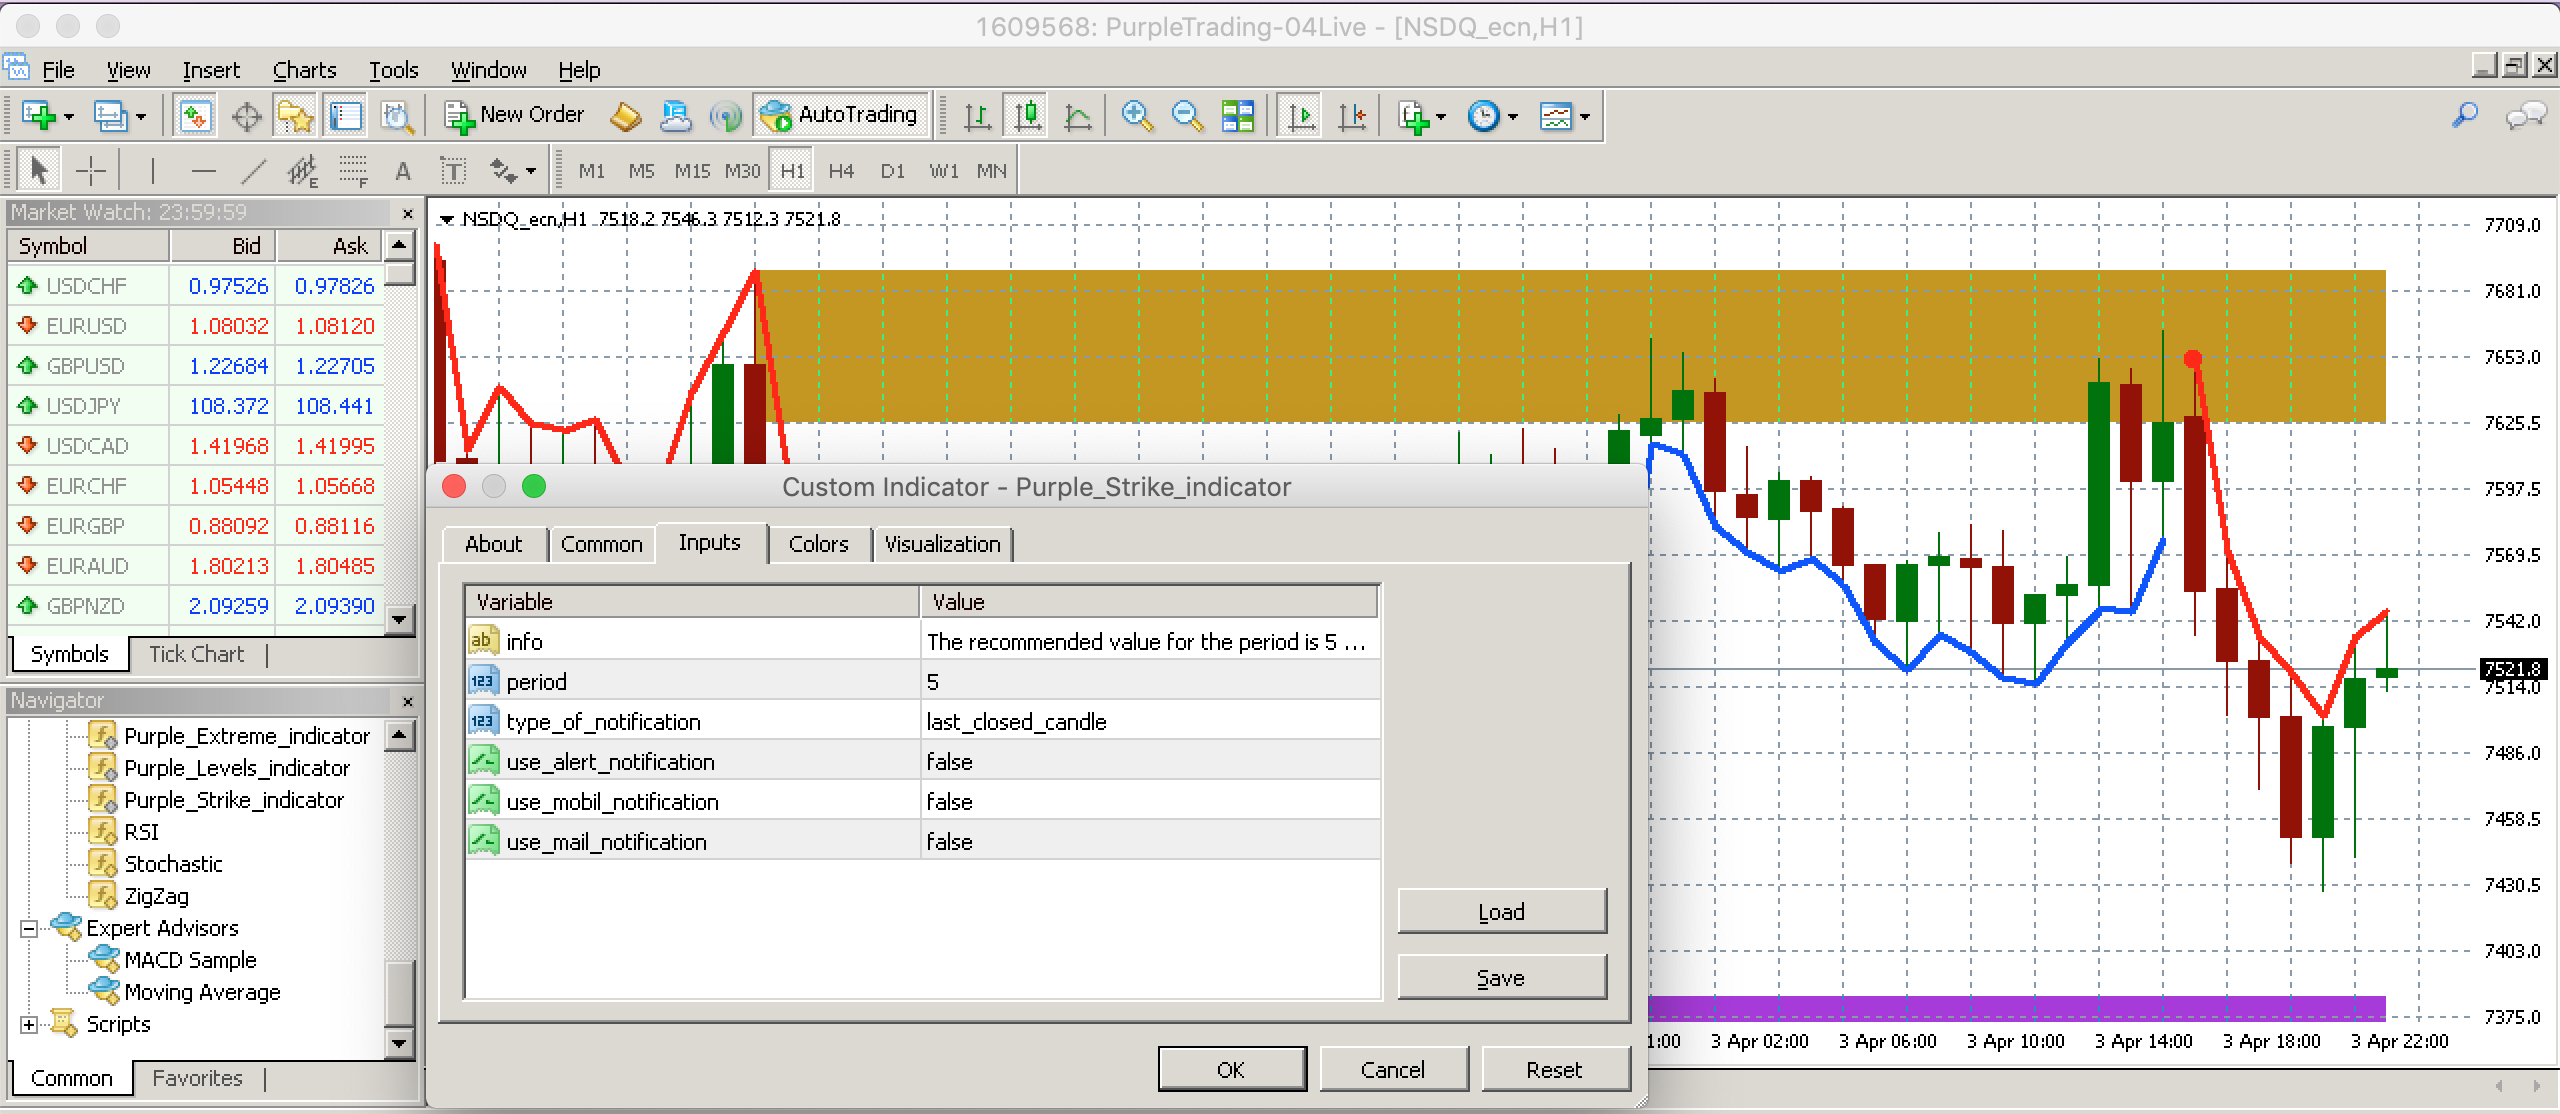Select the trendline drawing tool
2560x1114 pixels.
coord(254,171)
